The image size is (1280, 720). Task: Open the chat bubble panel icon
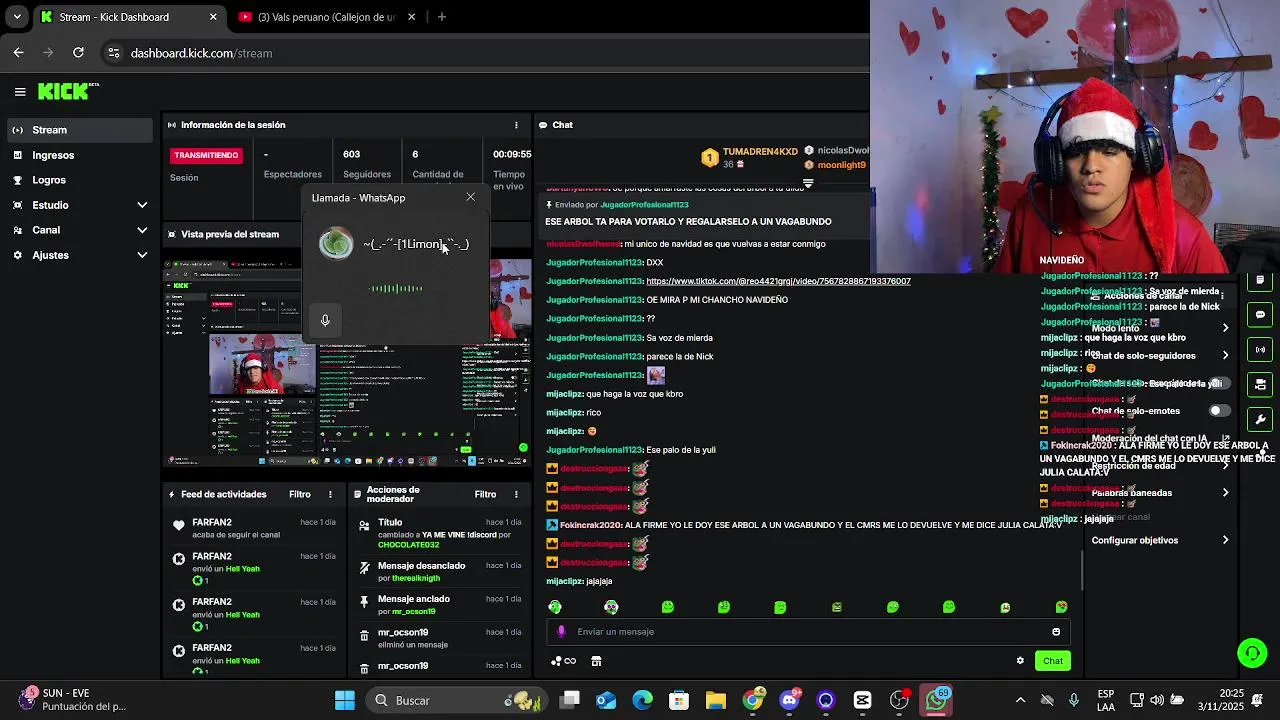click(x=1260, y=315)
